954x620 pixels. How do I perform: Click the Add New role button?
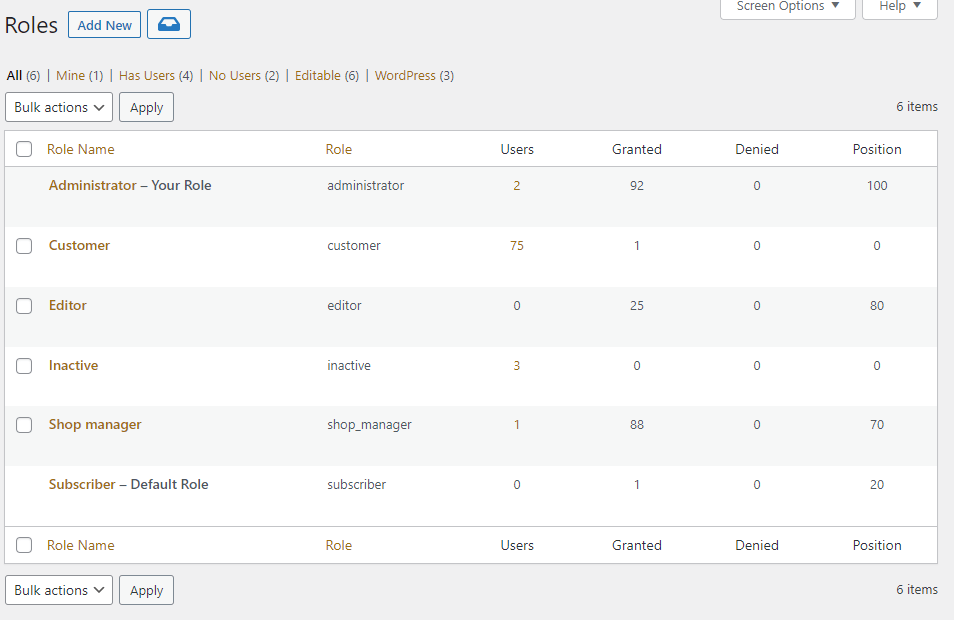tap(105, 25)
